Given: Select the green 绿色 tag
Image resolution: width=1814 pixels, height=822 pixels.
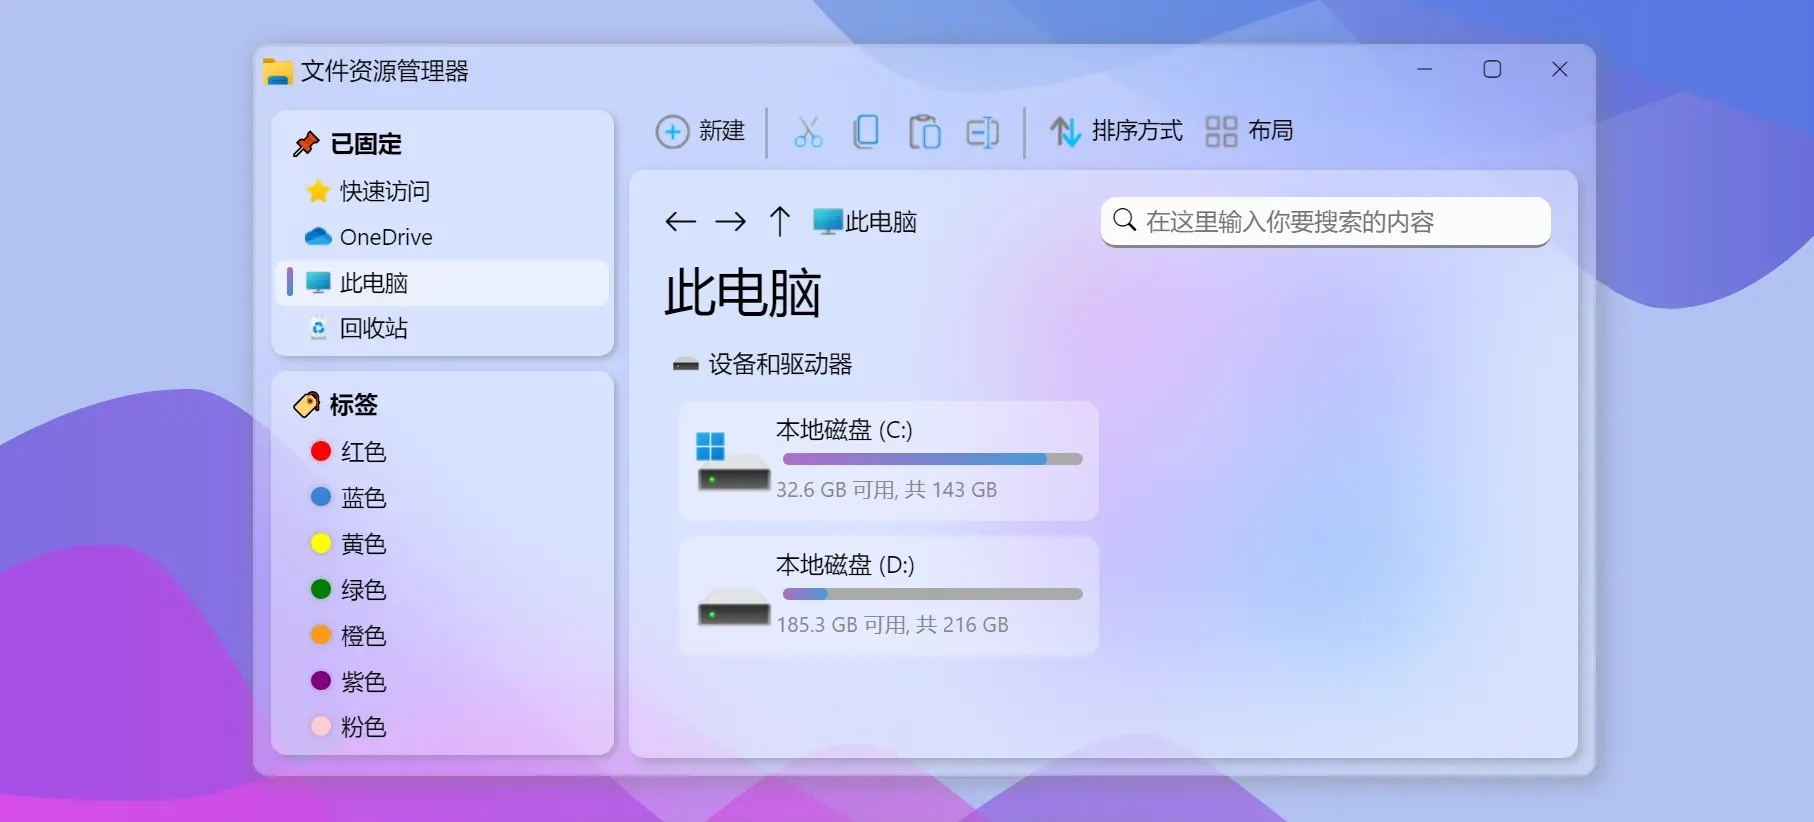Looking at the screenshot, I should 362,590.
